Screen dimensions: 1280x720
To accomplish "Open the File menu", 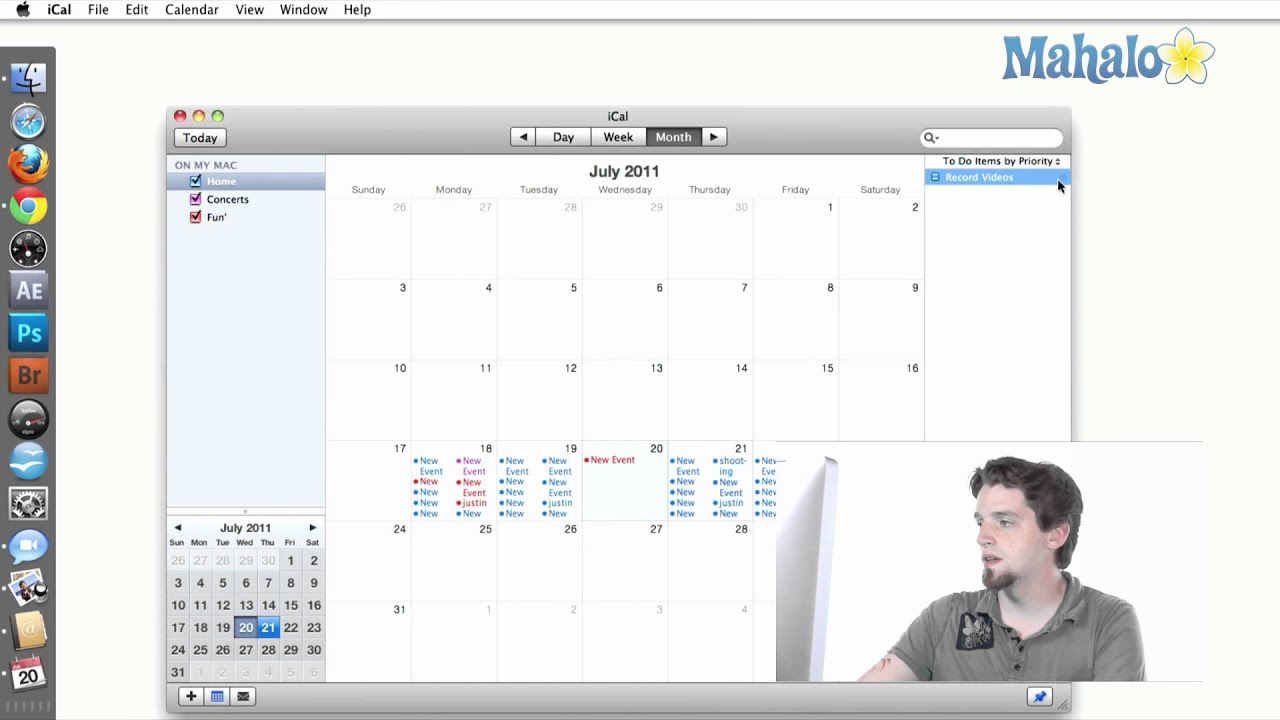I will (98, 10).
